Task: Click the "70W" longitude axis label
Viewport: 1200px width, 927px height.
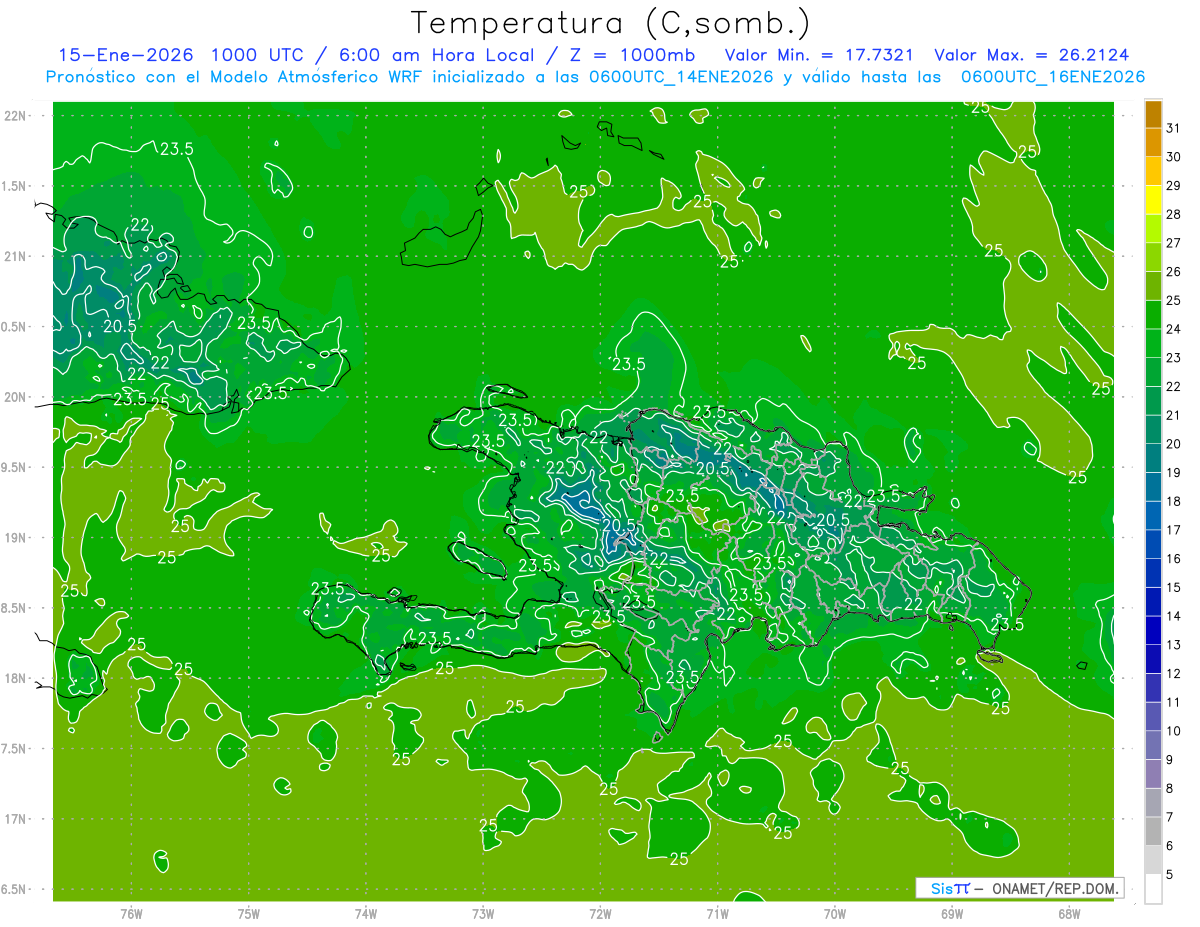Action: (x=835, y=913)
